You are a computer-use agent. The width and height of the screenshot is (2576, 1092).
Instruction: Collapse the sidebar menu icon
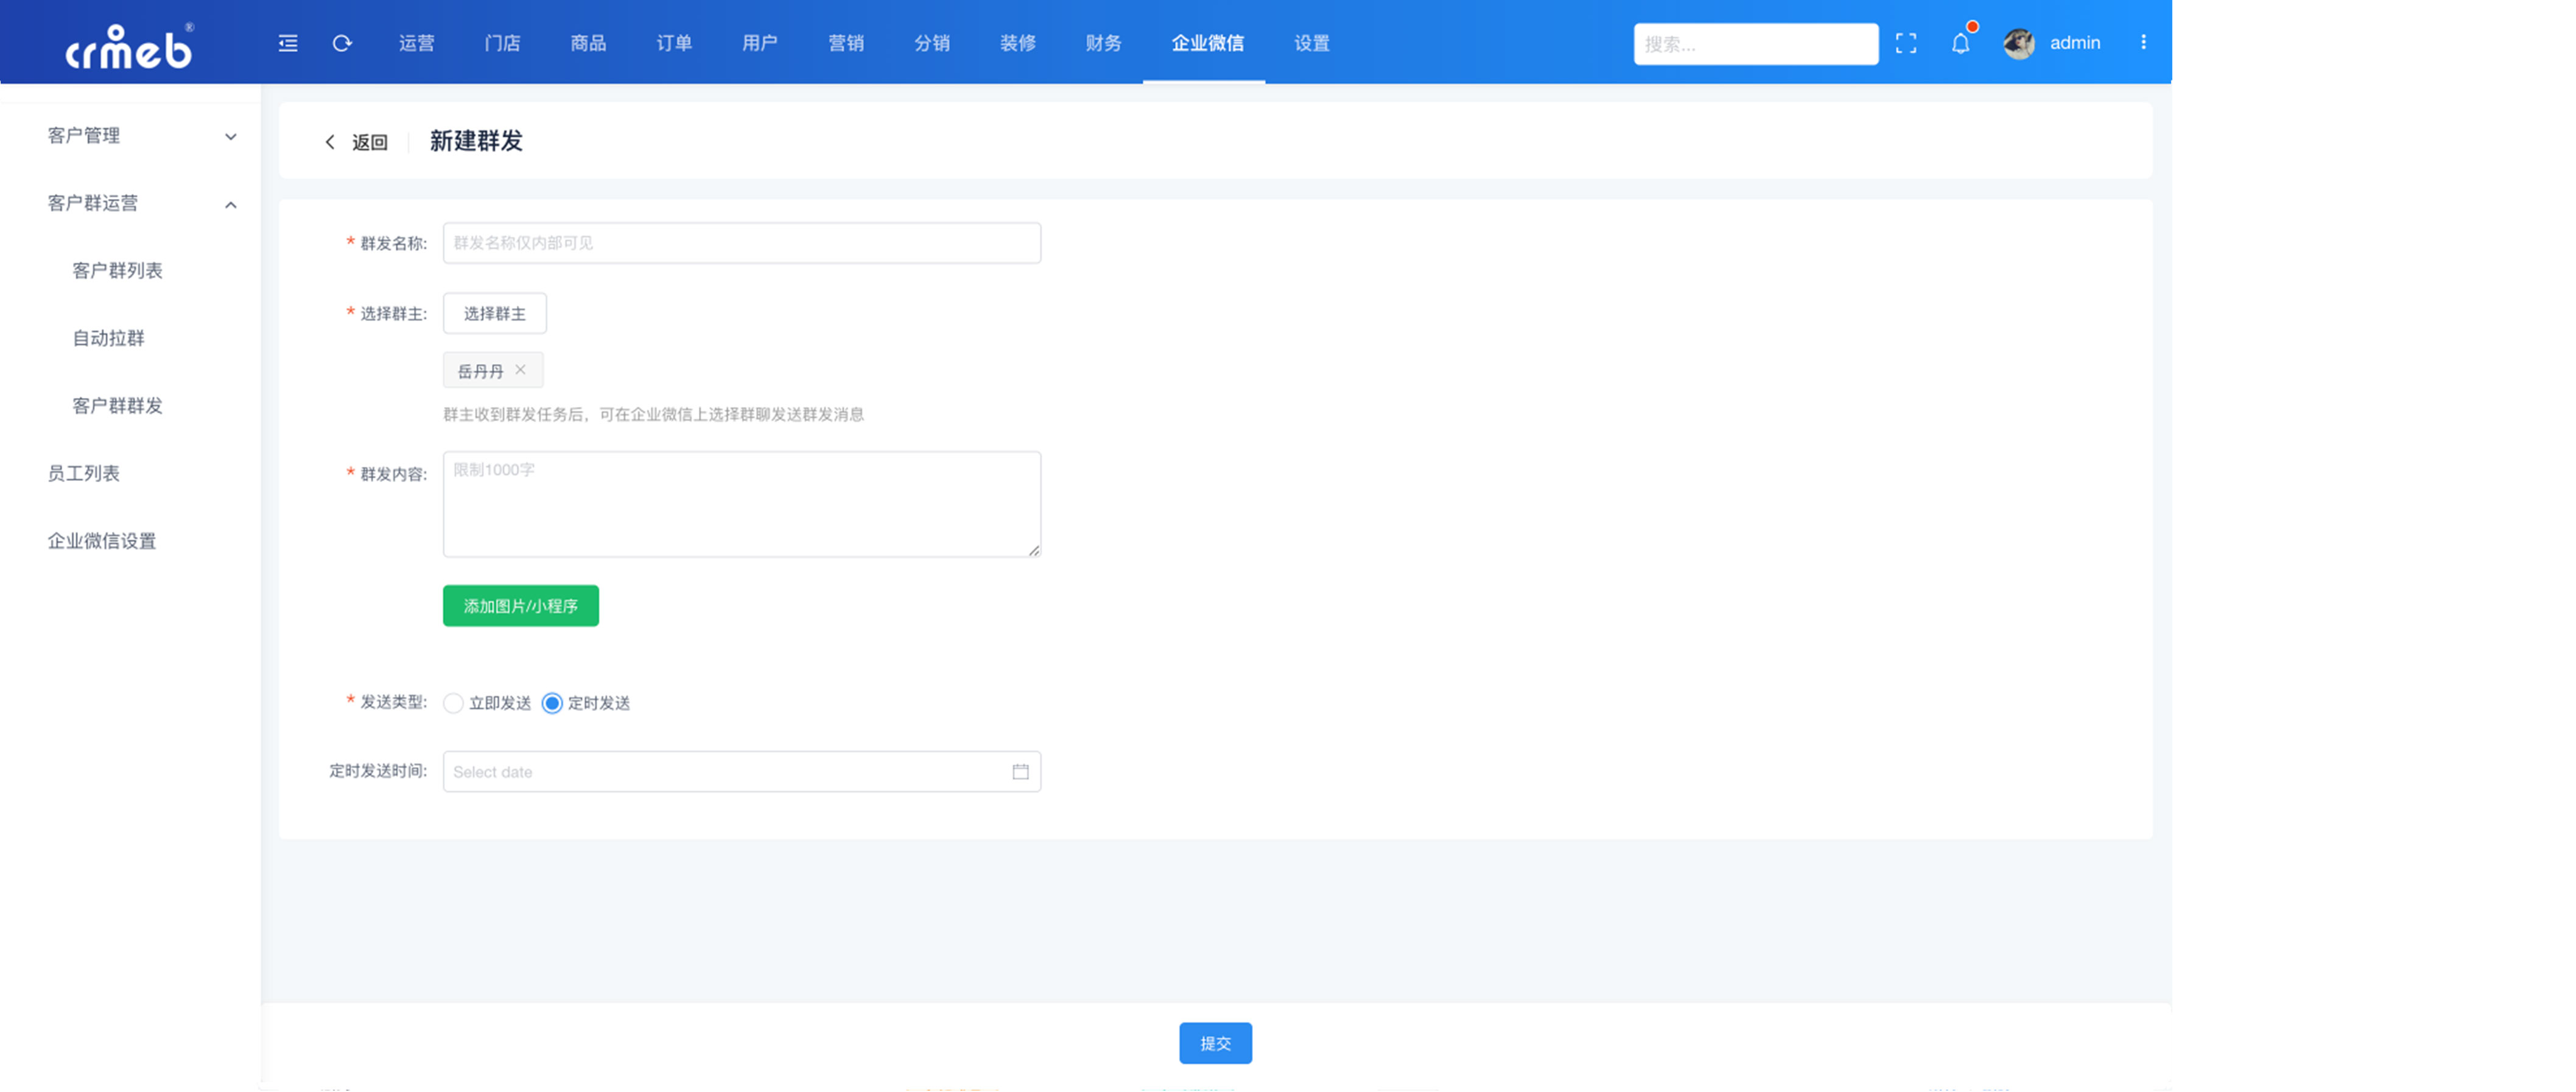288,43
